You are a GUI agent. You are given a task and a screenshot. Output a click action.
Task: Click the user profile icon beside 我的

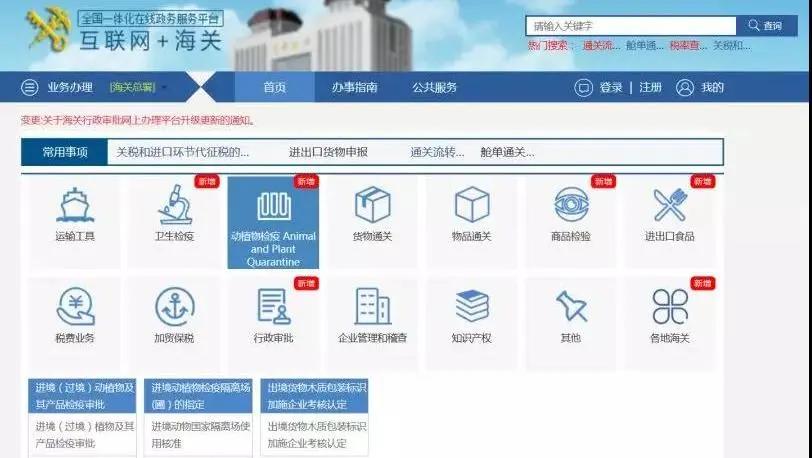click(685, 88)
